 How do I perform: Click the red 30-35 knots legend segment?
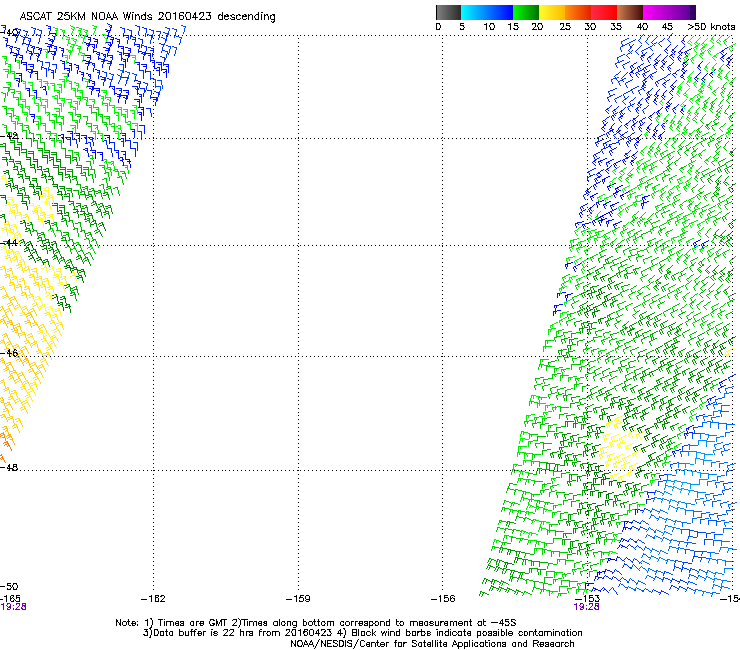click(x=604, y=12)
